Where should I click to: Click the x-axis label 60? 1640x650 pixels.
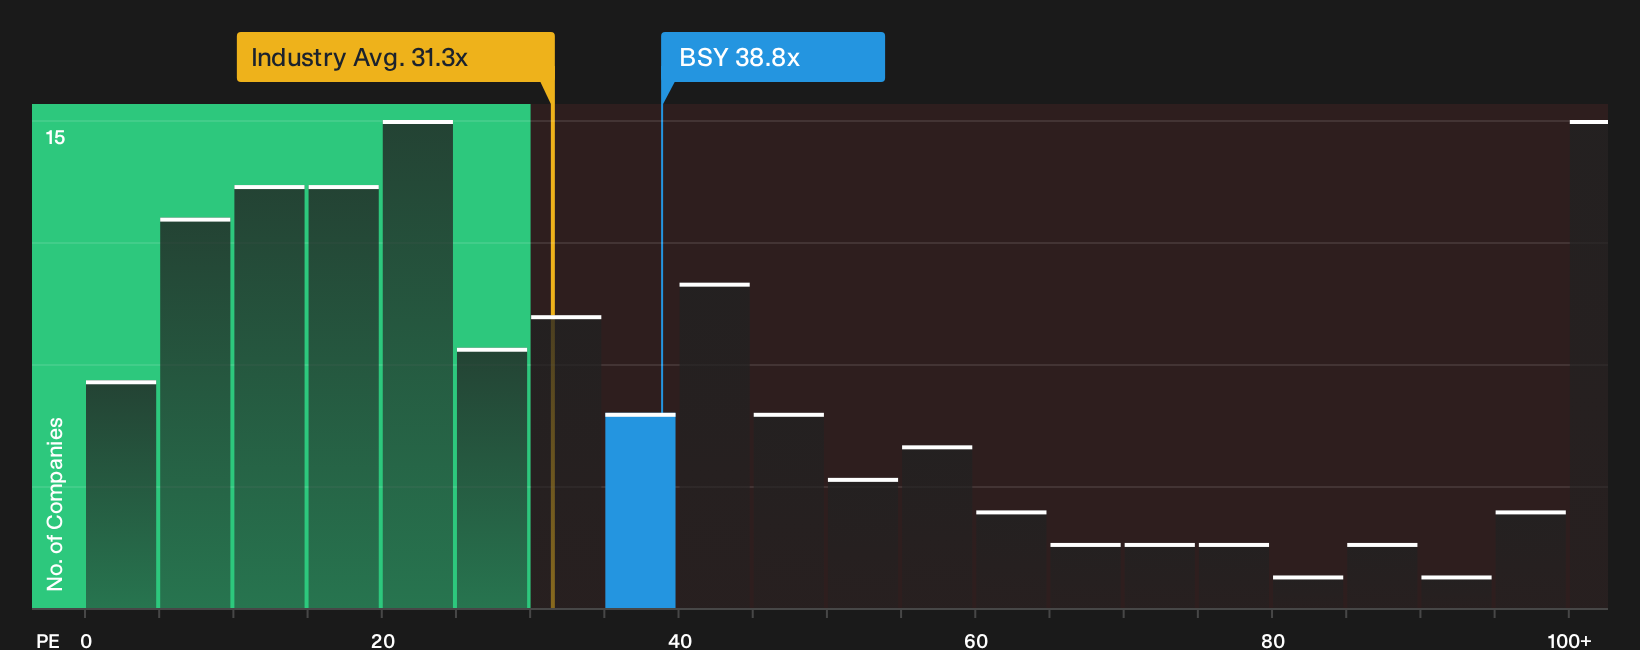click(x=976, y=641)
